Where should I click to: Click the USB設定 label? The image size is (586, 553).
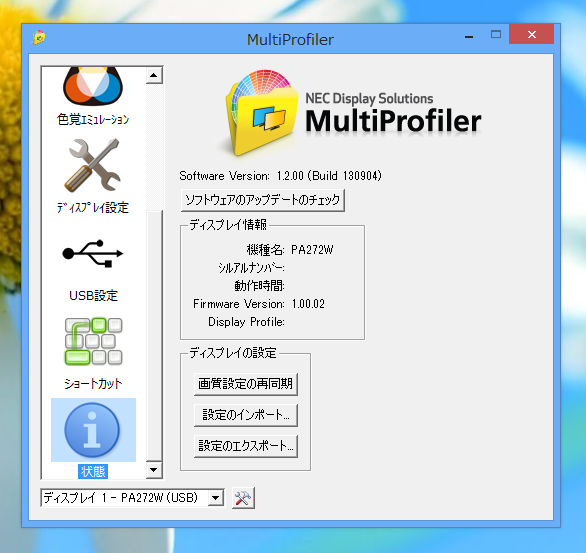click(93, 296)
